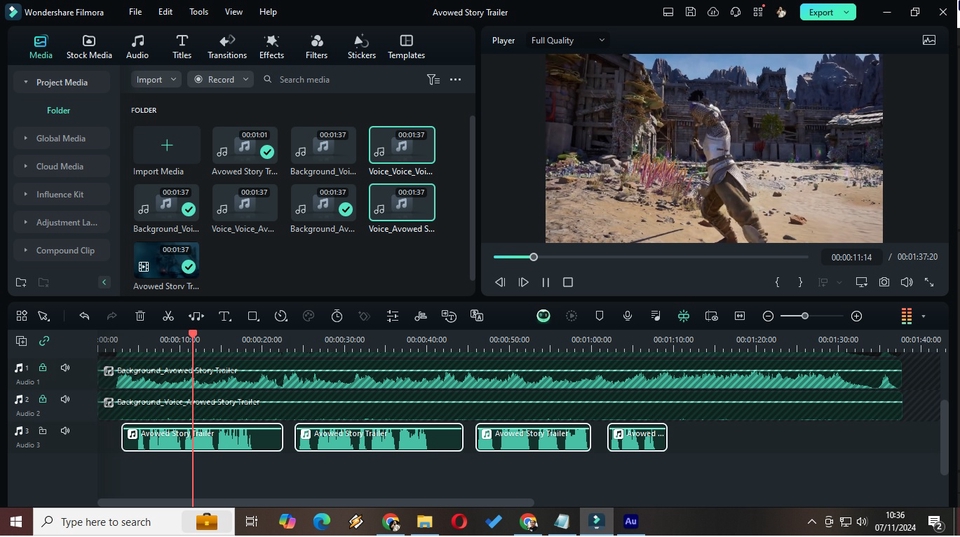Open the Full Quality playback dropdown
Screen dimensions: 960x537
(567, 41)
